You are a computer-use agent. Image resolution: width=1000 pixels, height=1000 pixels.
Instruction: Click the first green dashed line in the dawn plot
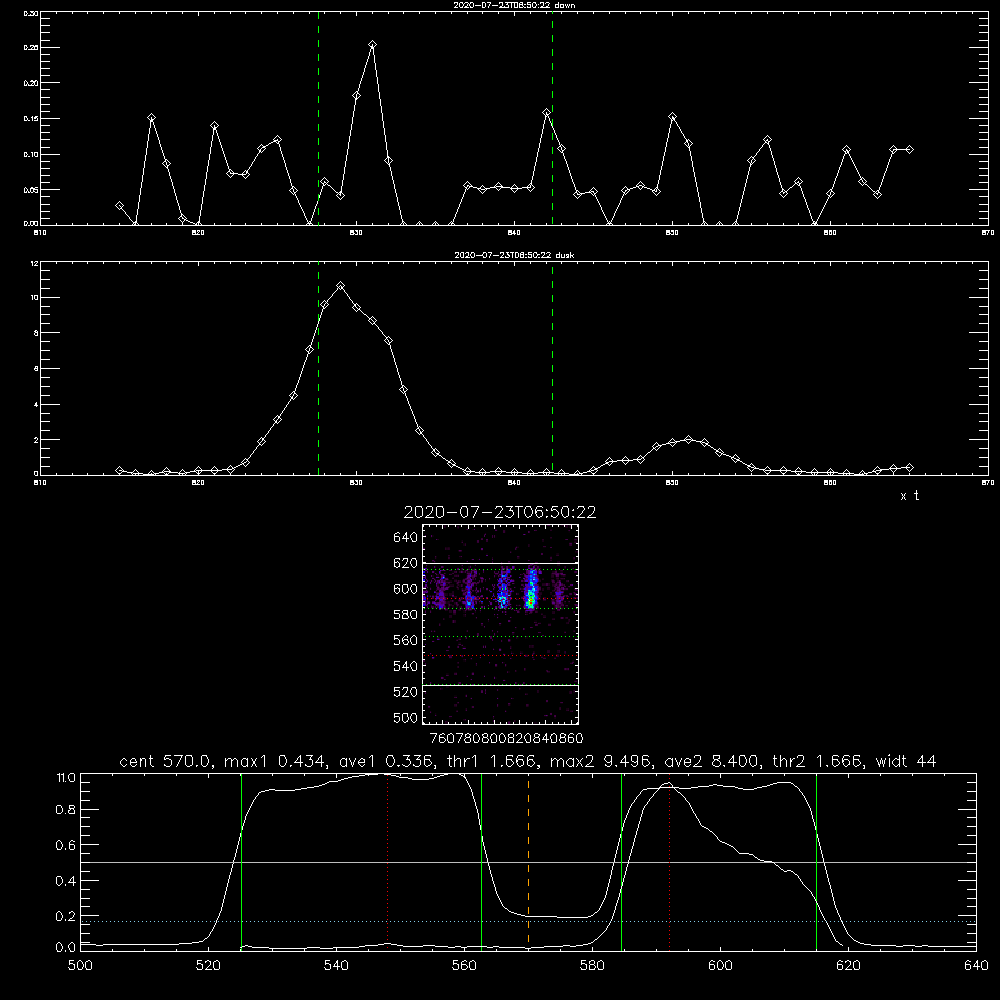318,118
